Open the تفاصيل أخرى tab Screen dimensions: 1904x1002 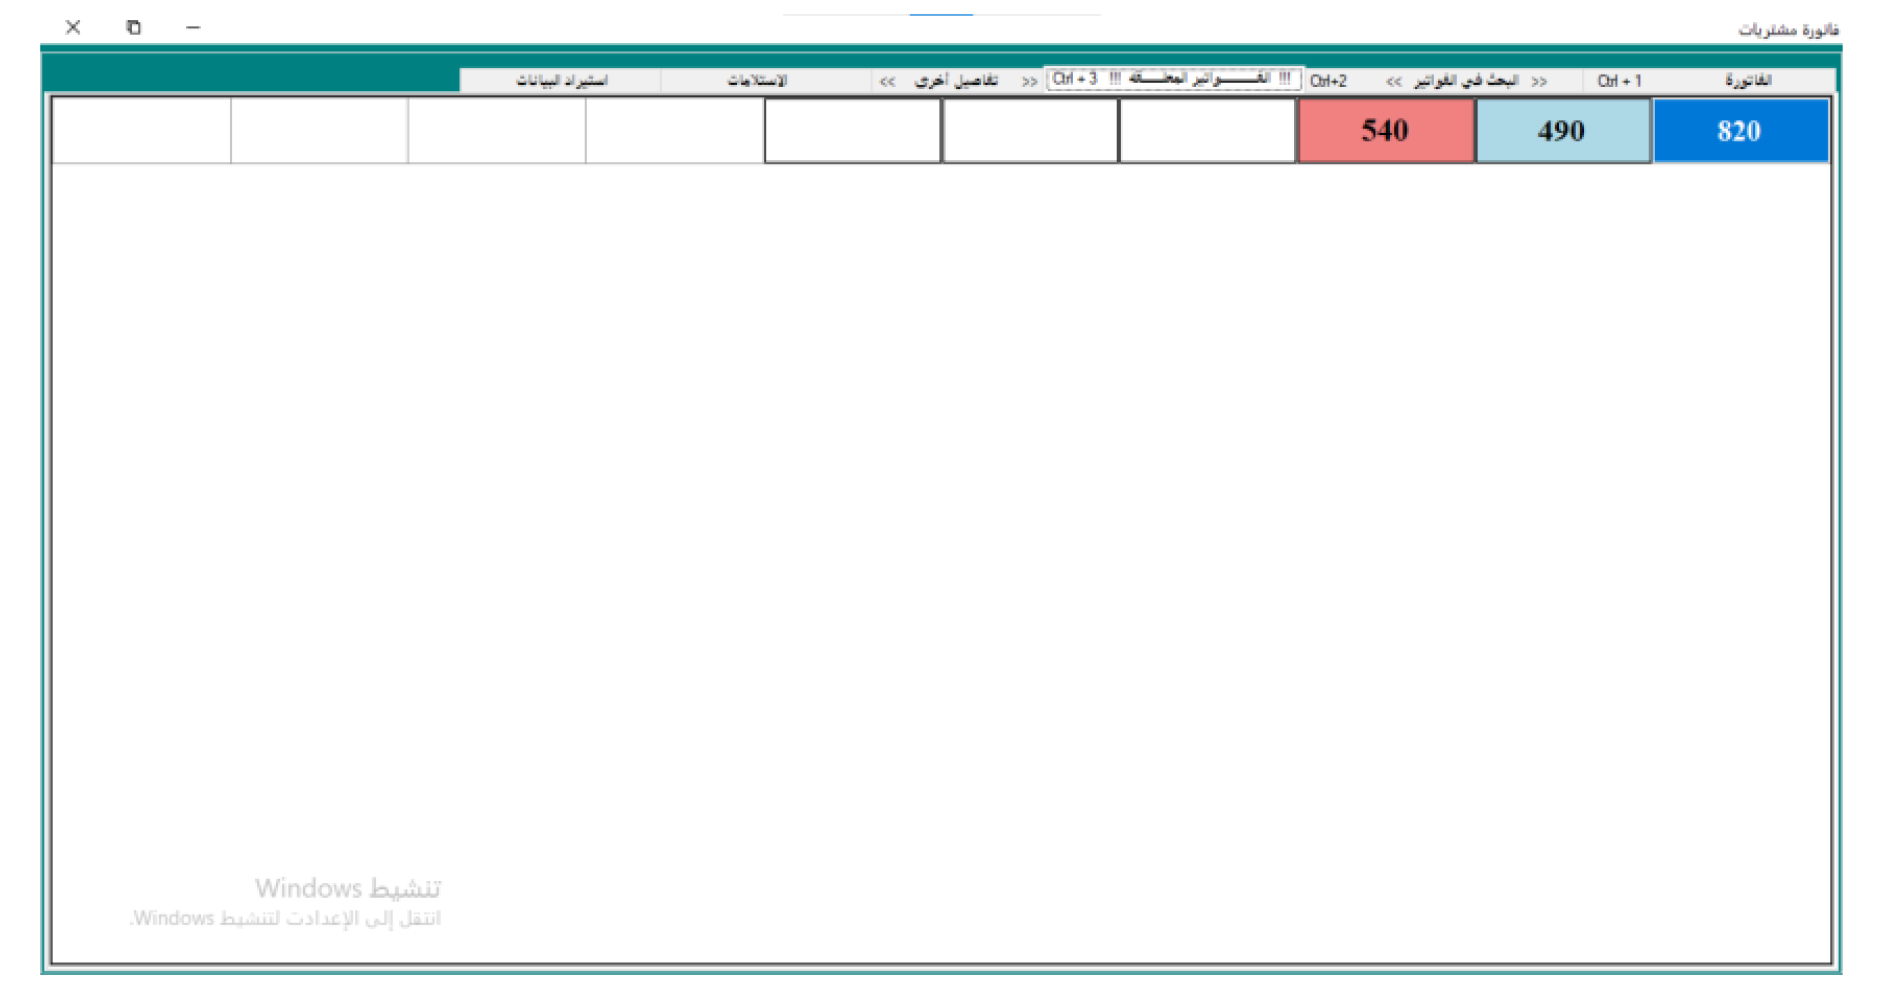(957, 80)
